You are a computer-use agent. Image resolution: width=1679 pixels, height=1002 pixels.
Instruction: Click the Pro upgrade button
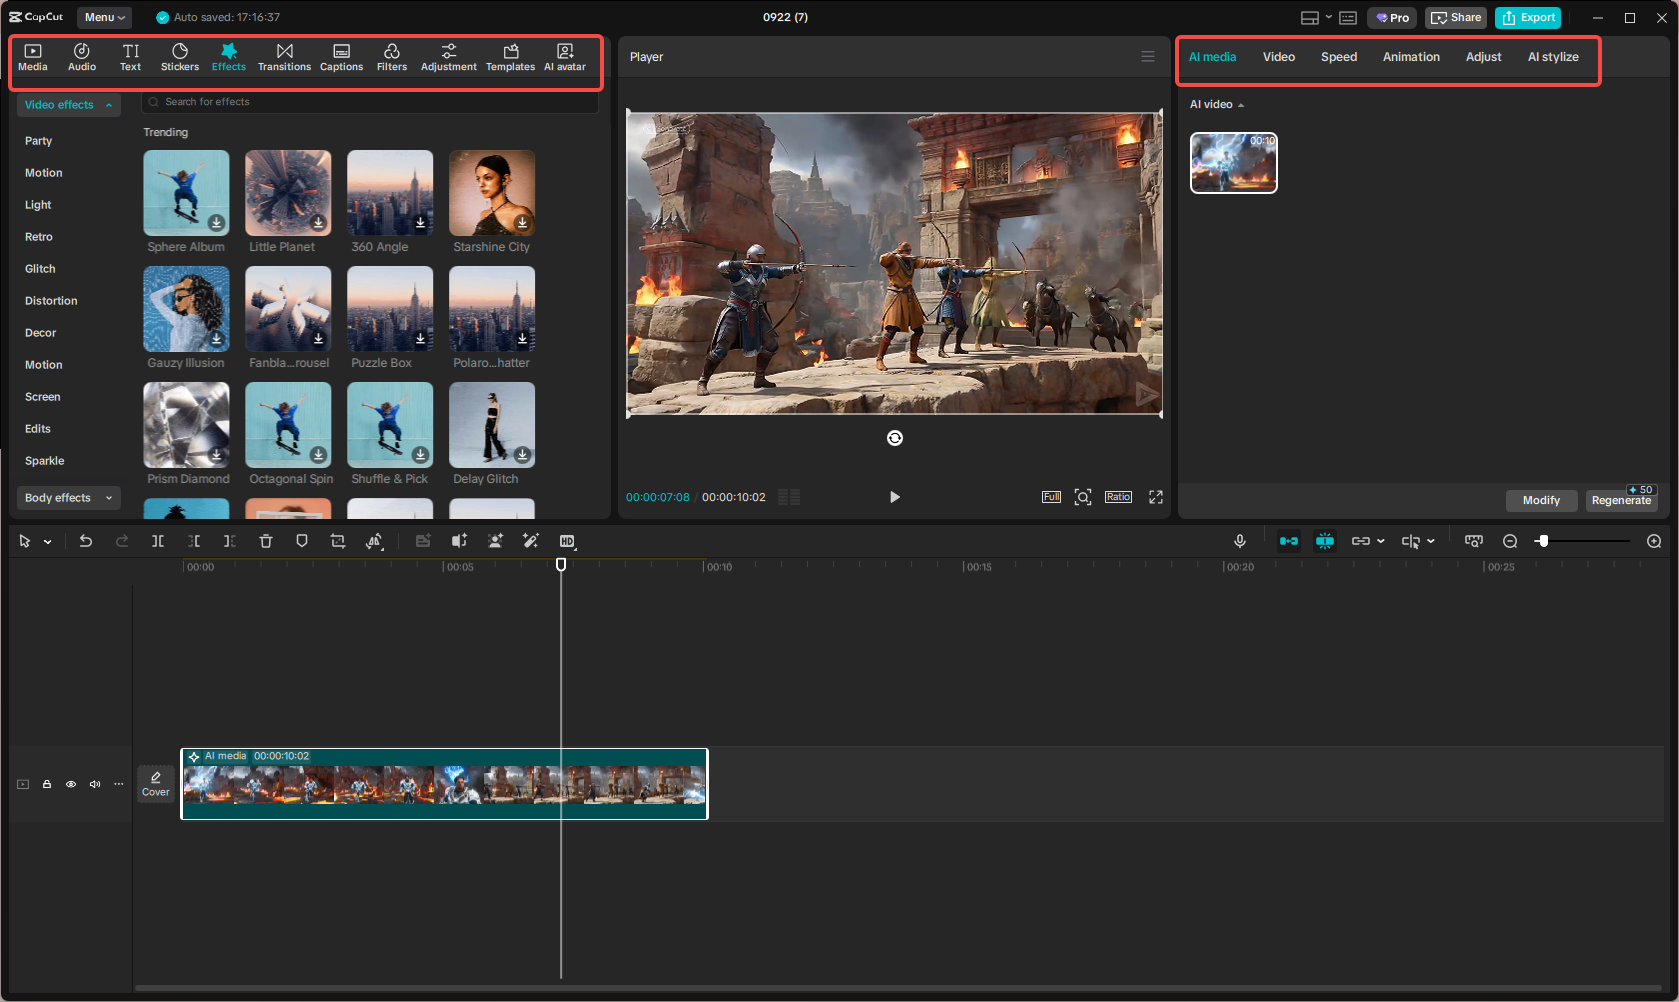(x=1392, y=17)
